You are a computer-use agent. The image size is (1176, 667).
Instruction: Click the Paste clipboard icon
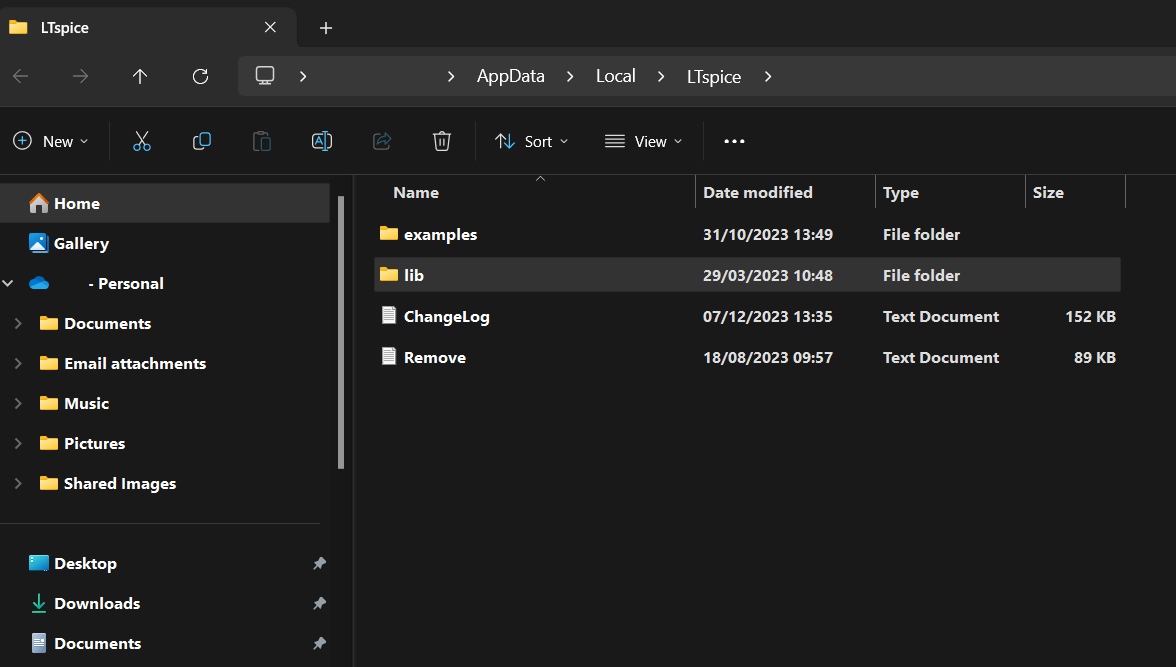262,141
